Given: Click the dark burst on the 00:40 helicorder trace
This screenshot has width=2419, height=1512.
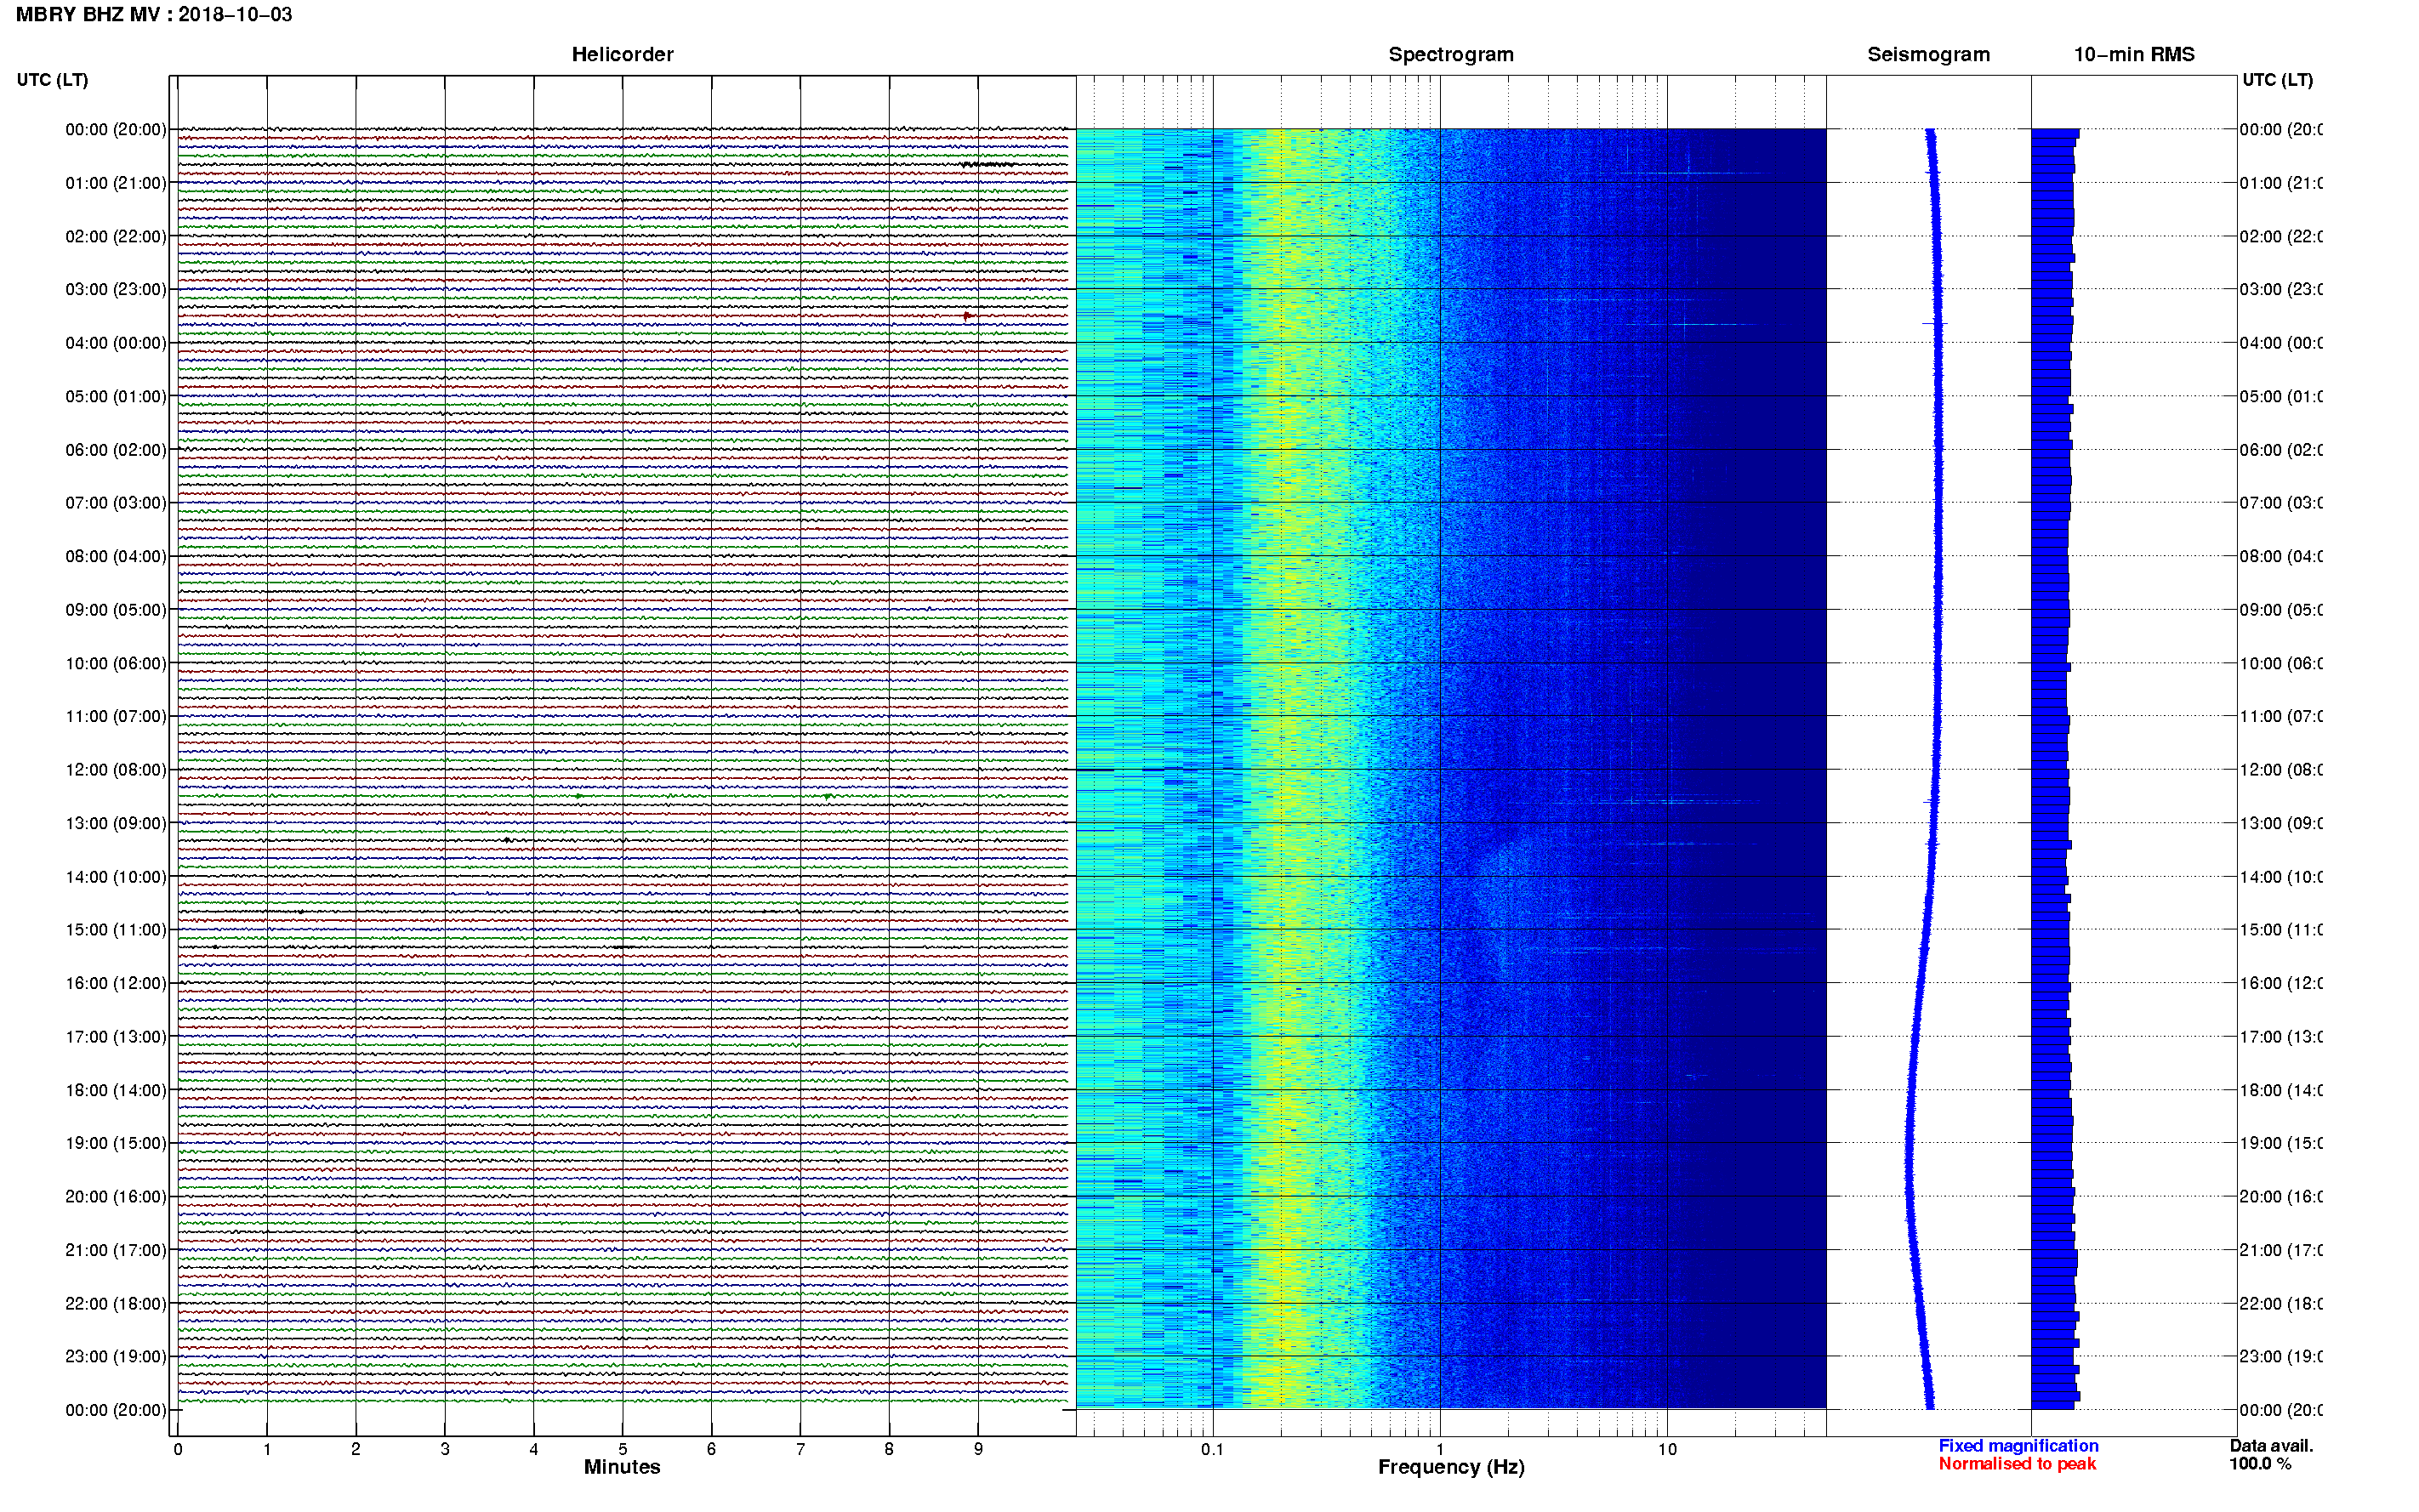Looking at the screenshot, I should coord(988,164).
